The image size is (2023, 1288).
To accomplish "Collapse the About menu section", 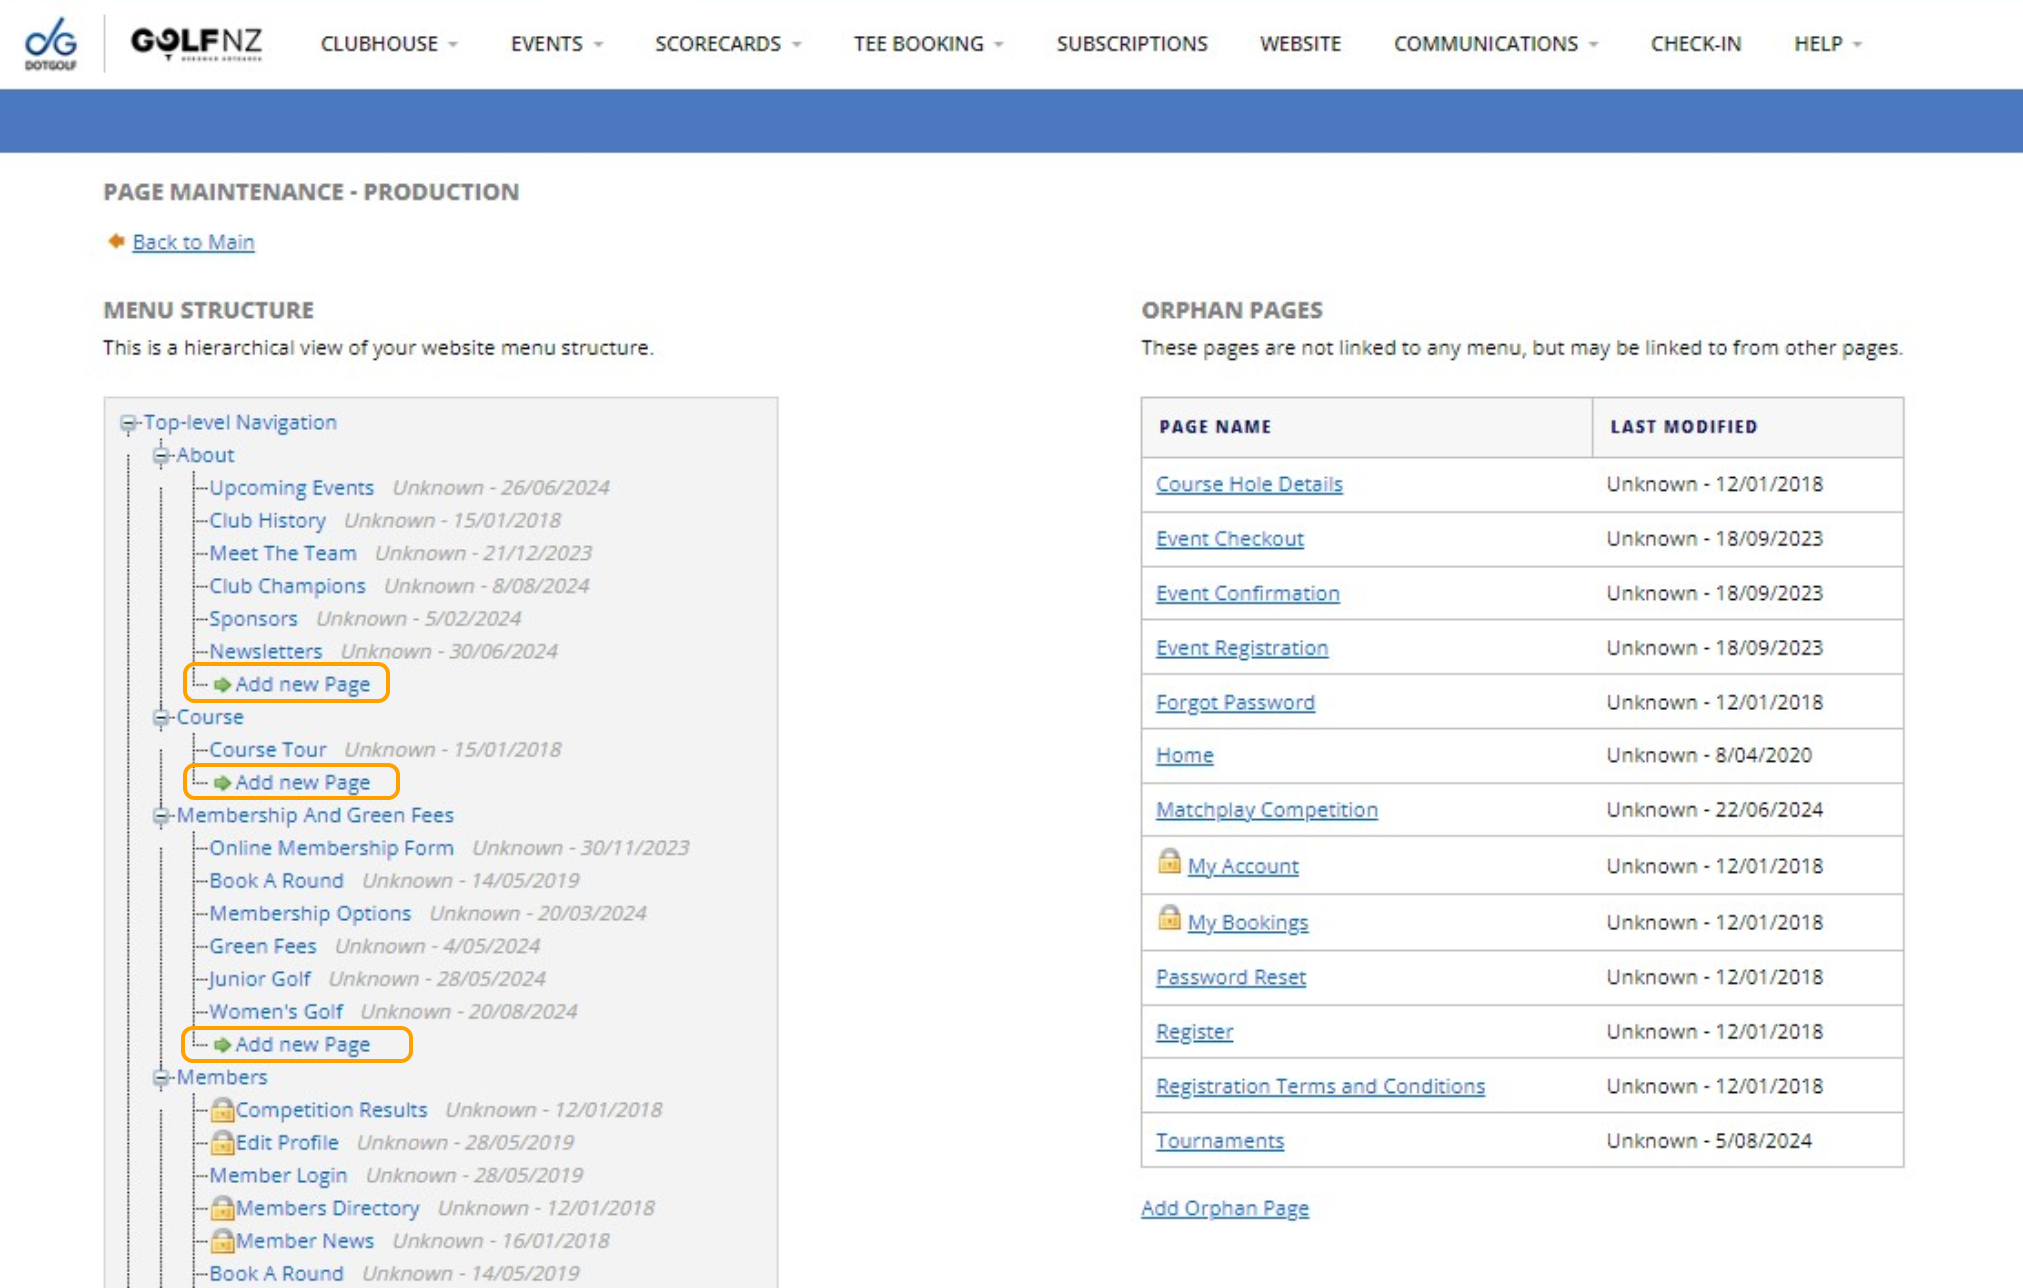I will tap(161, 456).
